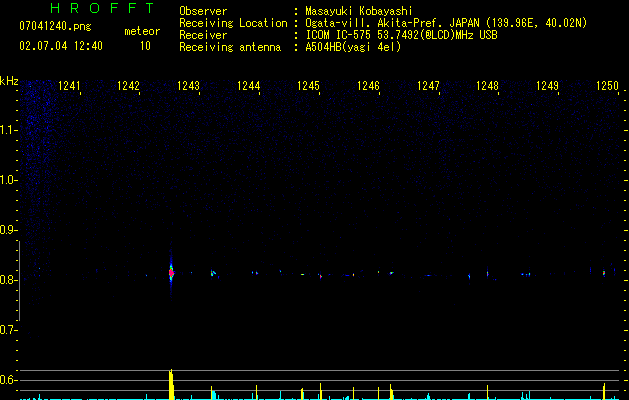Click the 1245 time axis marker

click(x=308, y=86)
